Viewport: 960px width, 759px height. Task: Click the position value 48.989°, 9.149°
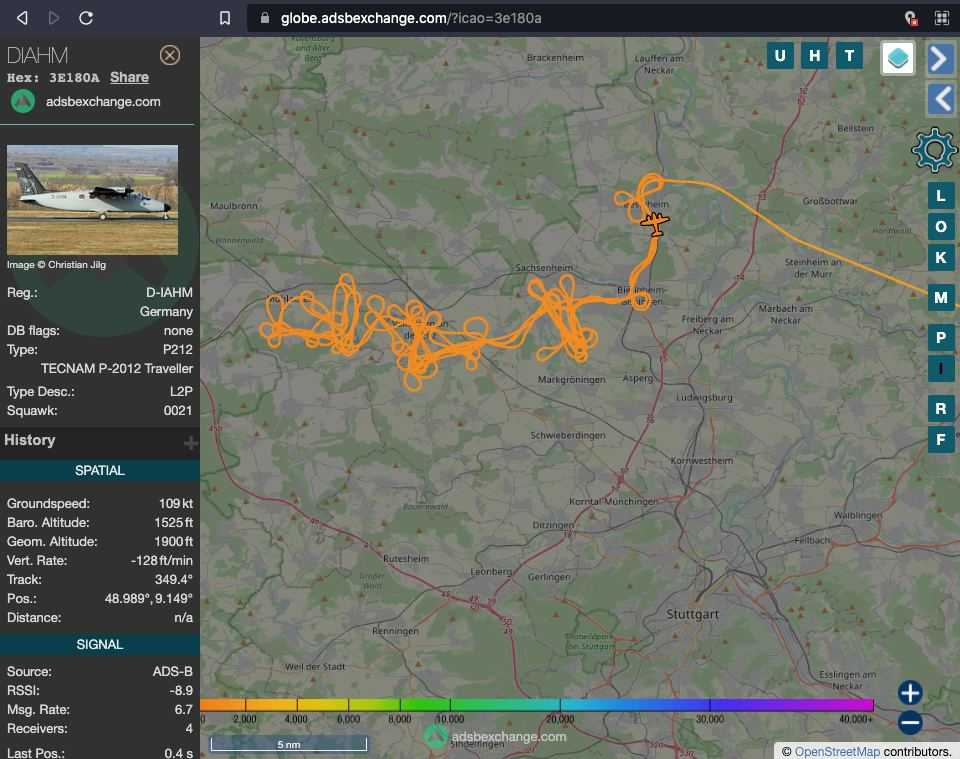point(149,598)
